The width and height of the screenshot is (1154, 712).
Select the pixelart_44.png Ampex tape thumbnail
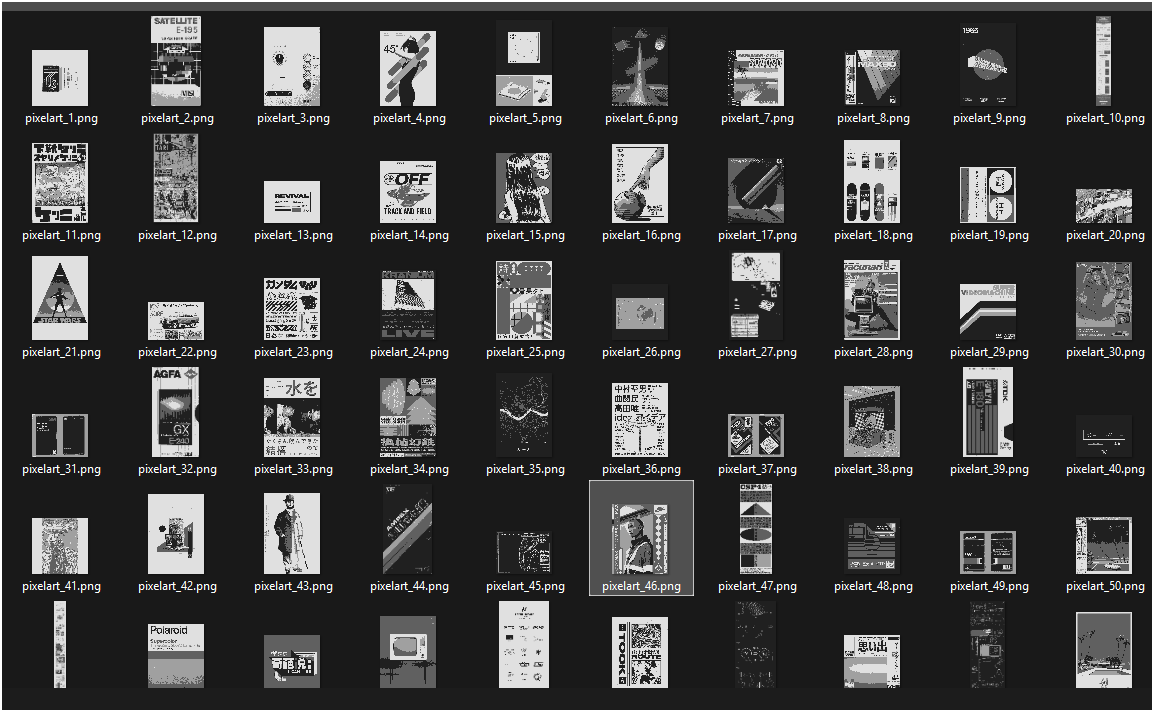(x=408, y=529)
